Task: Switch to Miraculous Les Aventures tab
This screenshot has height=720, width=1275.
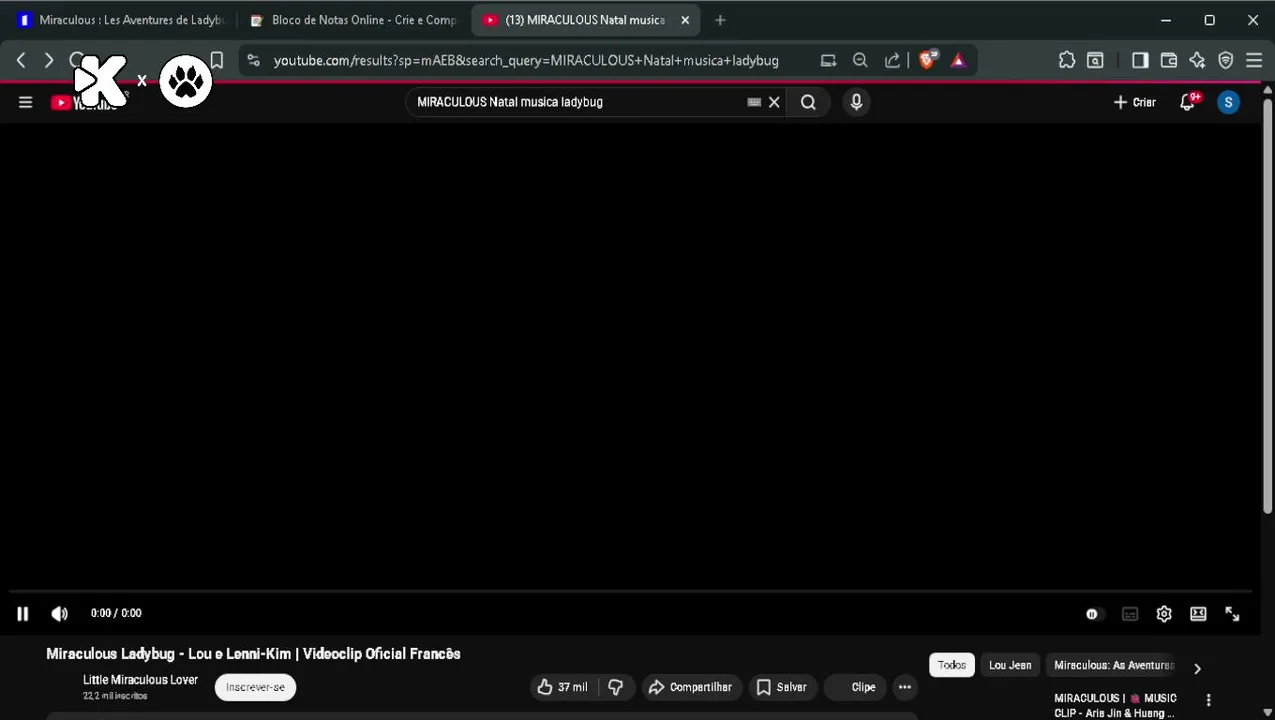Action: (122, 20)
